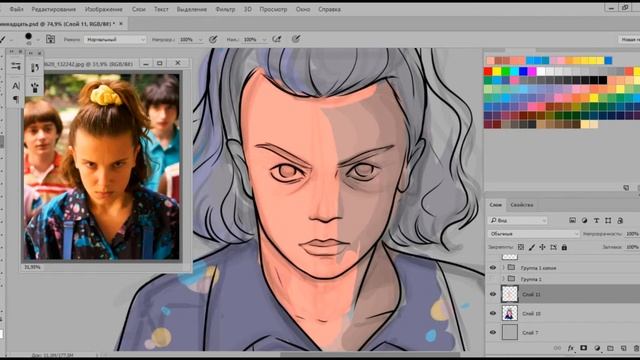
Task: Toggle the brush settings panel icon in the options bar
Action: point(51,39)
